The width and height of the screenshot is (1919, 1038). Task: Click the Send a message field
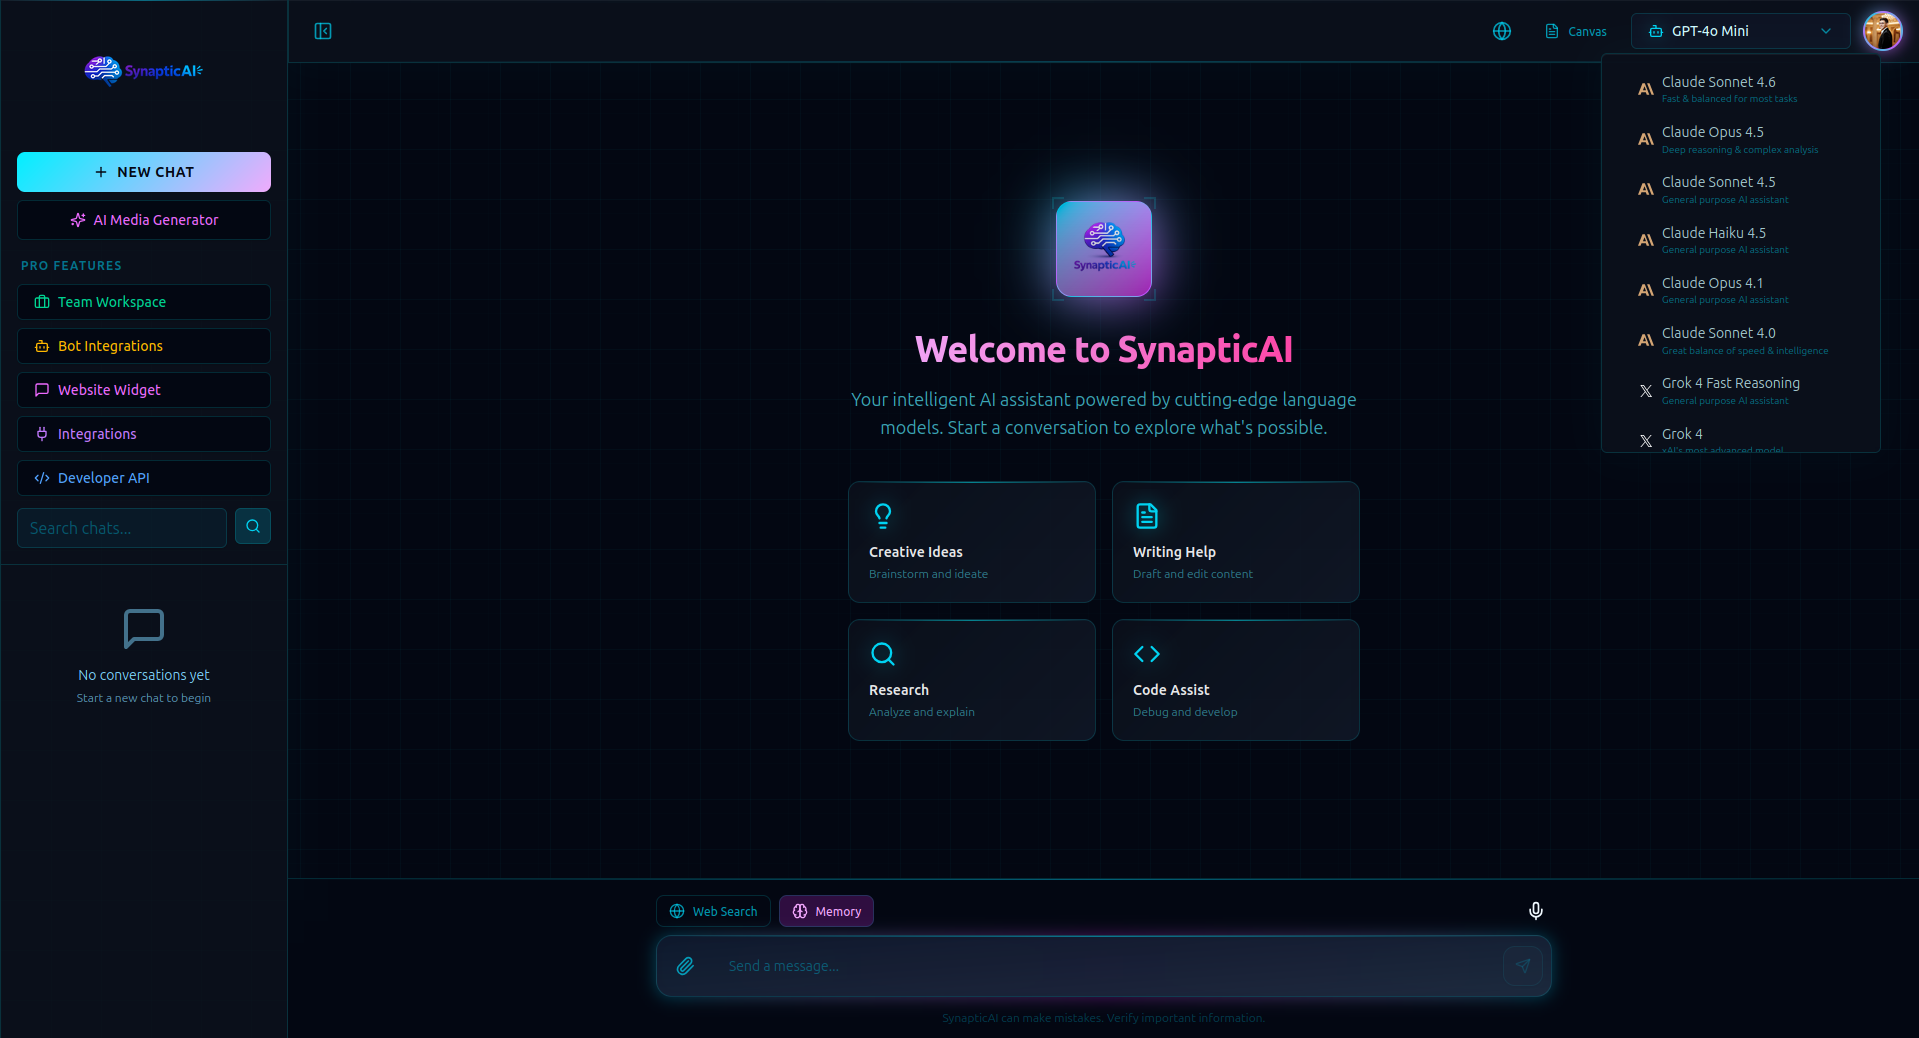coord(1000,967)
